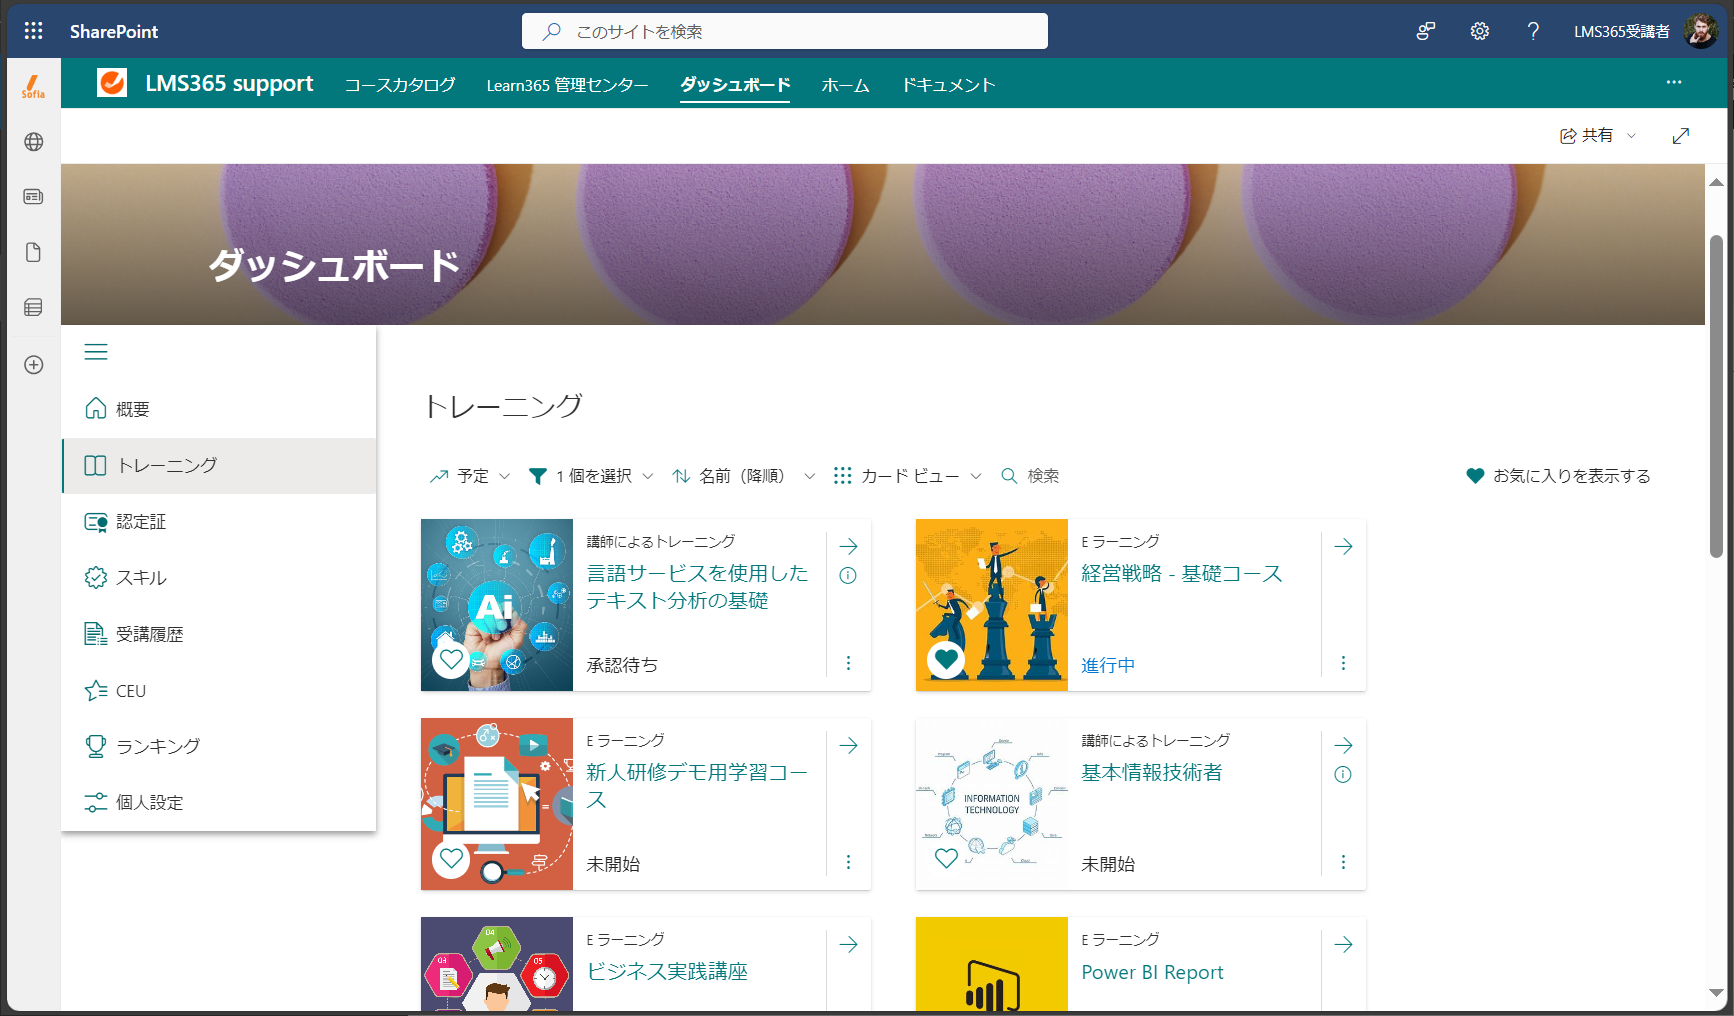Open CEU in dashboard sidebar

[x=219, y=691]
